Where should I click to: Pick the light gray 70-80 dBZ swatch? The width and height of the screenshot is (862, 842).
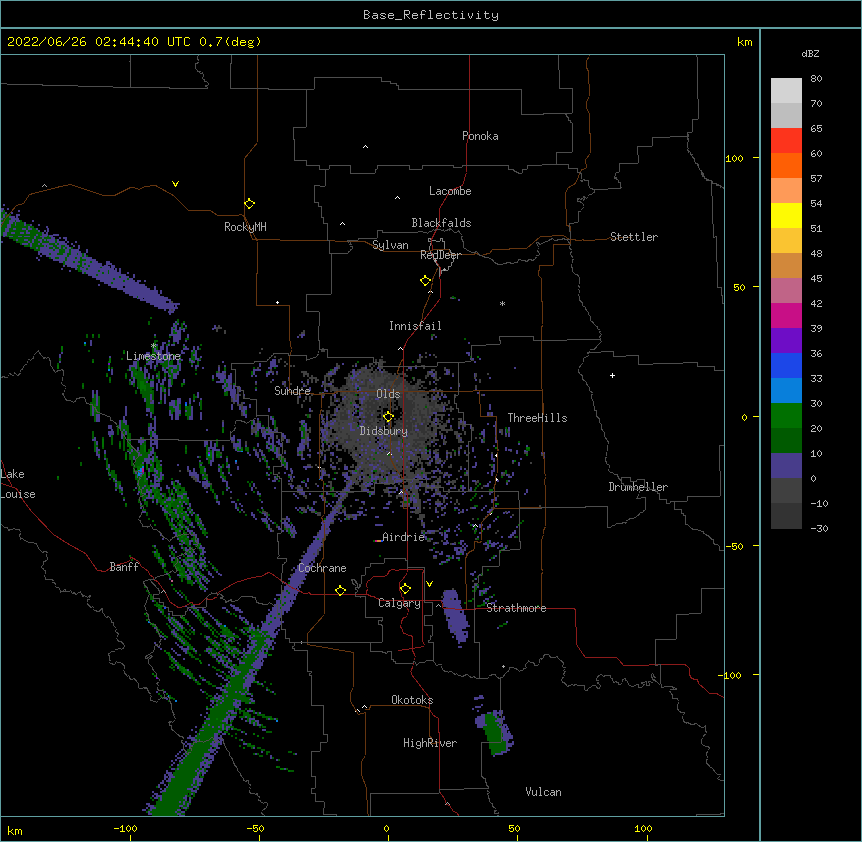[x=786, y=91]
